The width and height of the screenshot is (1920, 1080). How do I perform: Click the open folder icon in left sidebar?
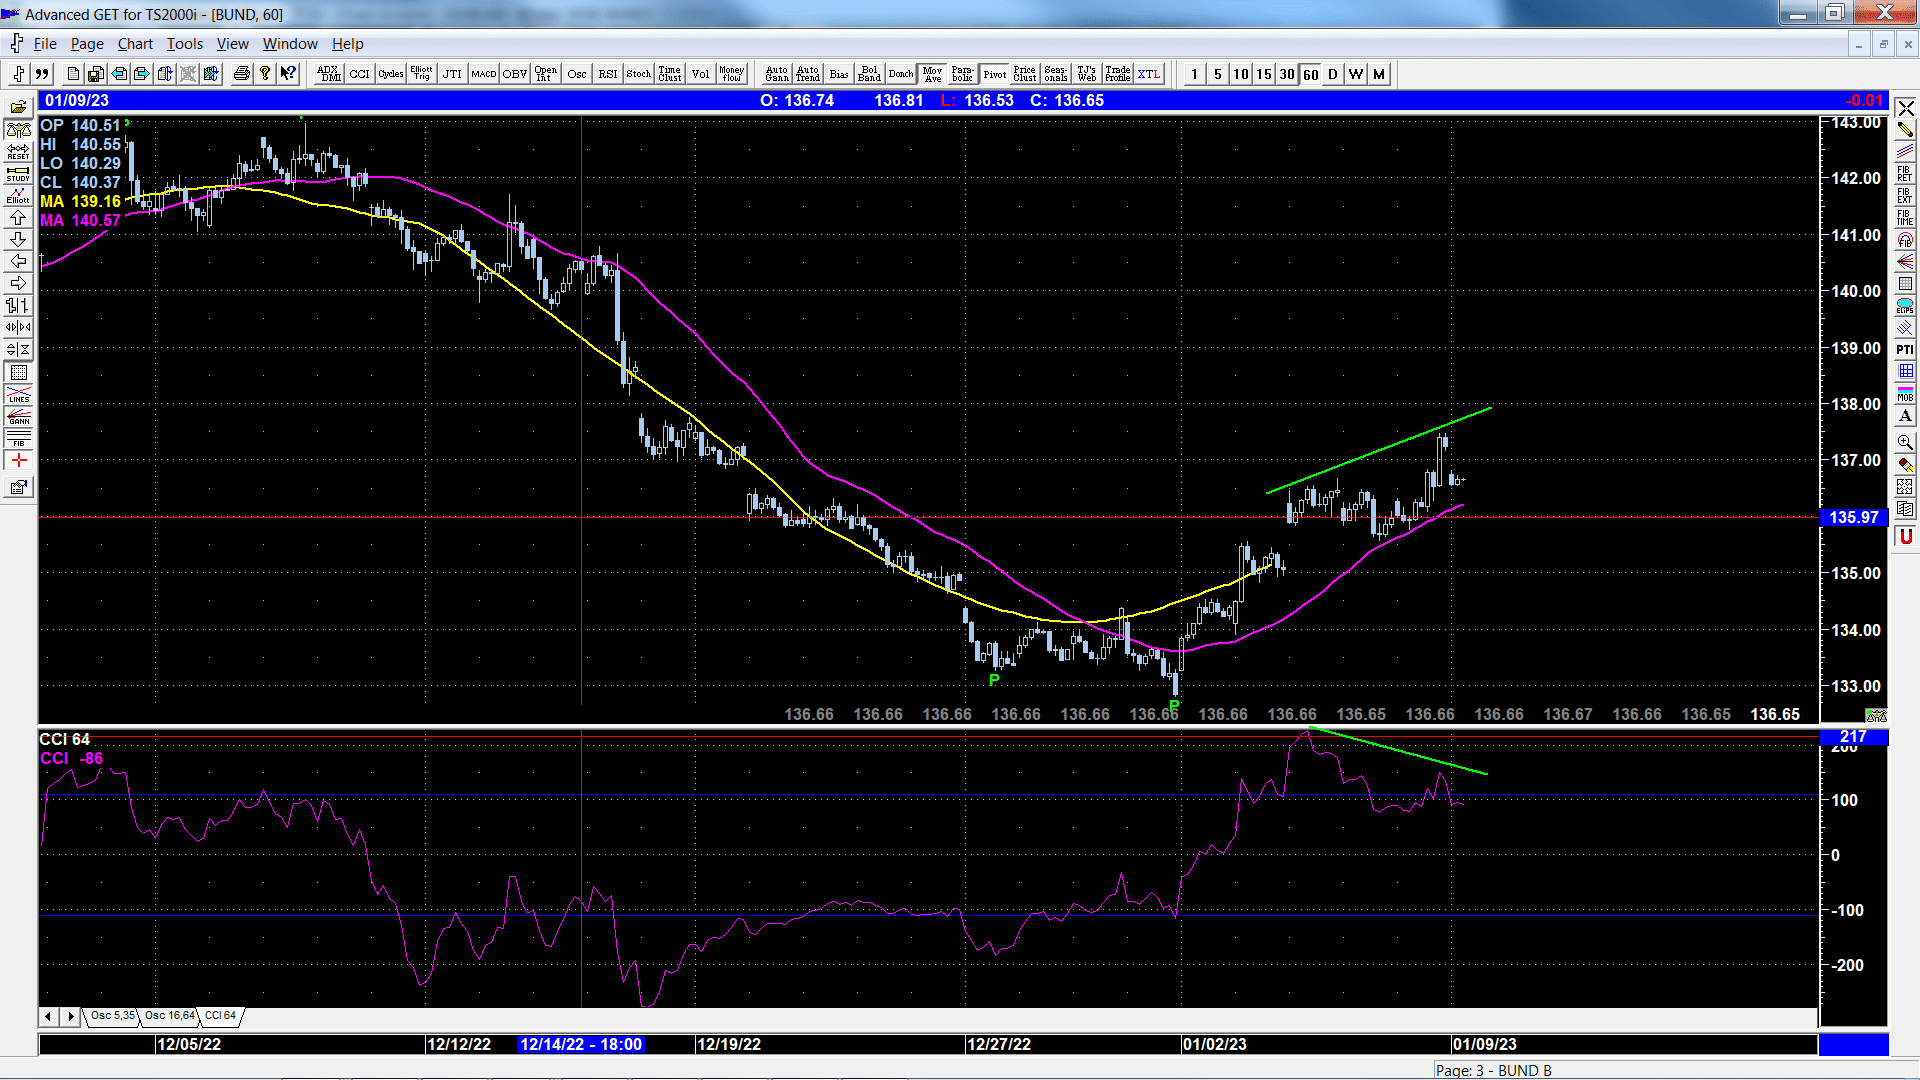[x=18, y=107]
